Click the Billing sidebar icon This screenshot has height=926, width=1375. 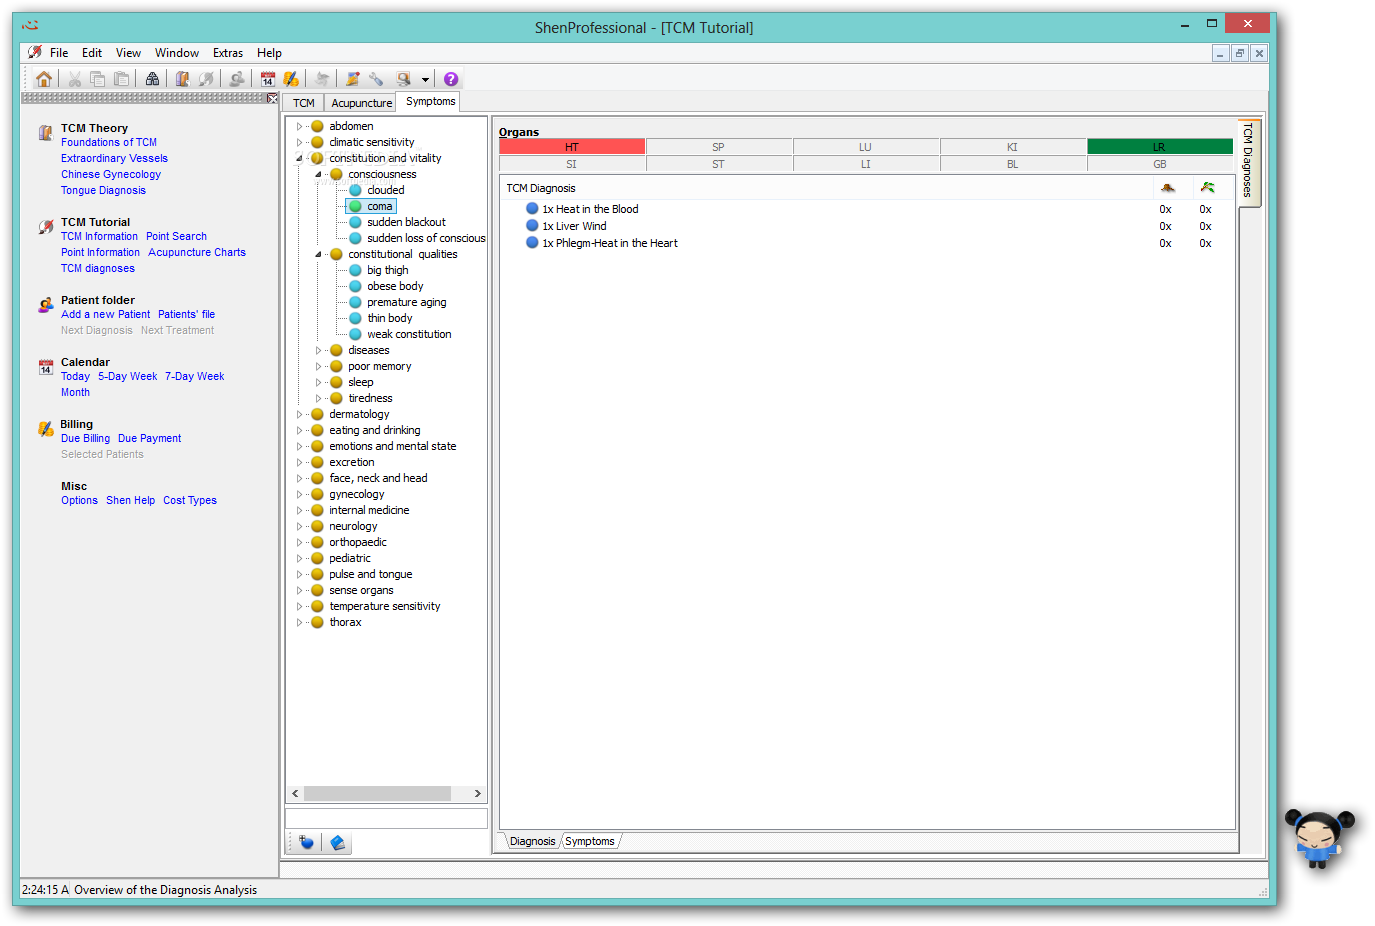coord(45,429)
